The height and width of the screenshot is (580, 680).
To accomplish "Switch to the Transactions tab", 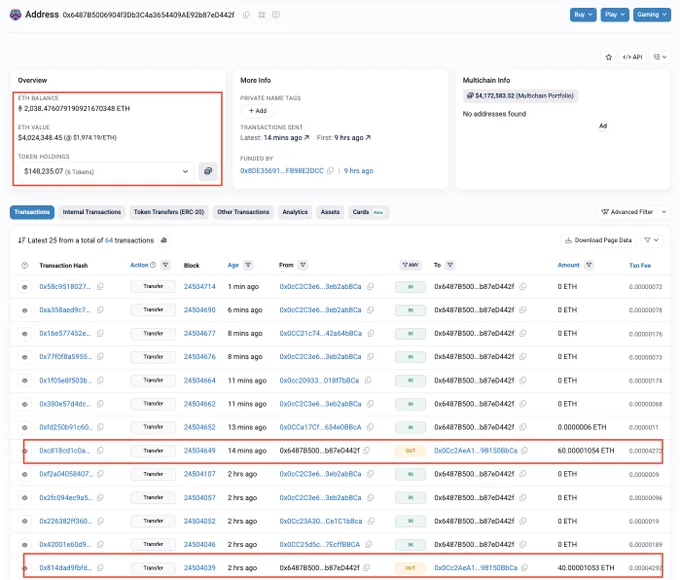I will click(32, 212).
